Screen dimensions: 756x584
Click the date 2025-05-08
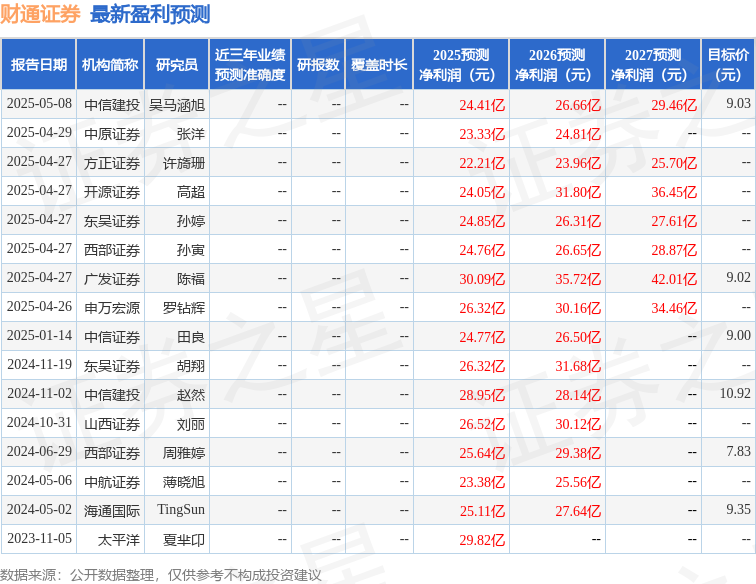coord(39,104)
